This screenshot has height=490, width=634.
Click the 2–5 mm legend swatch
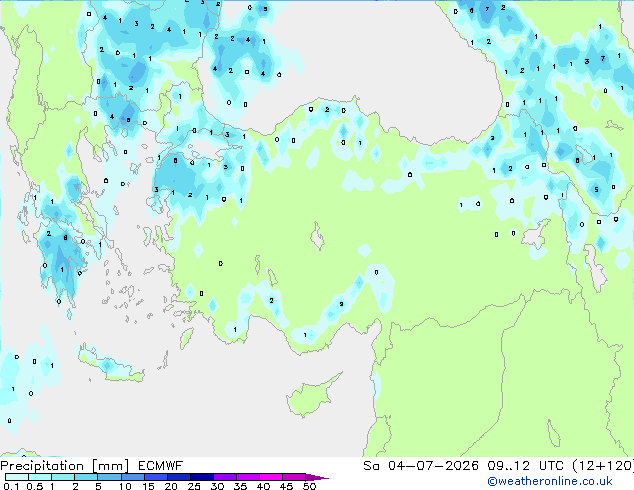click(x=86, y=477)
